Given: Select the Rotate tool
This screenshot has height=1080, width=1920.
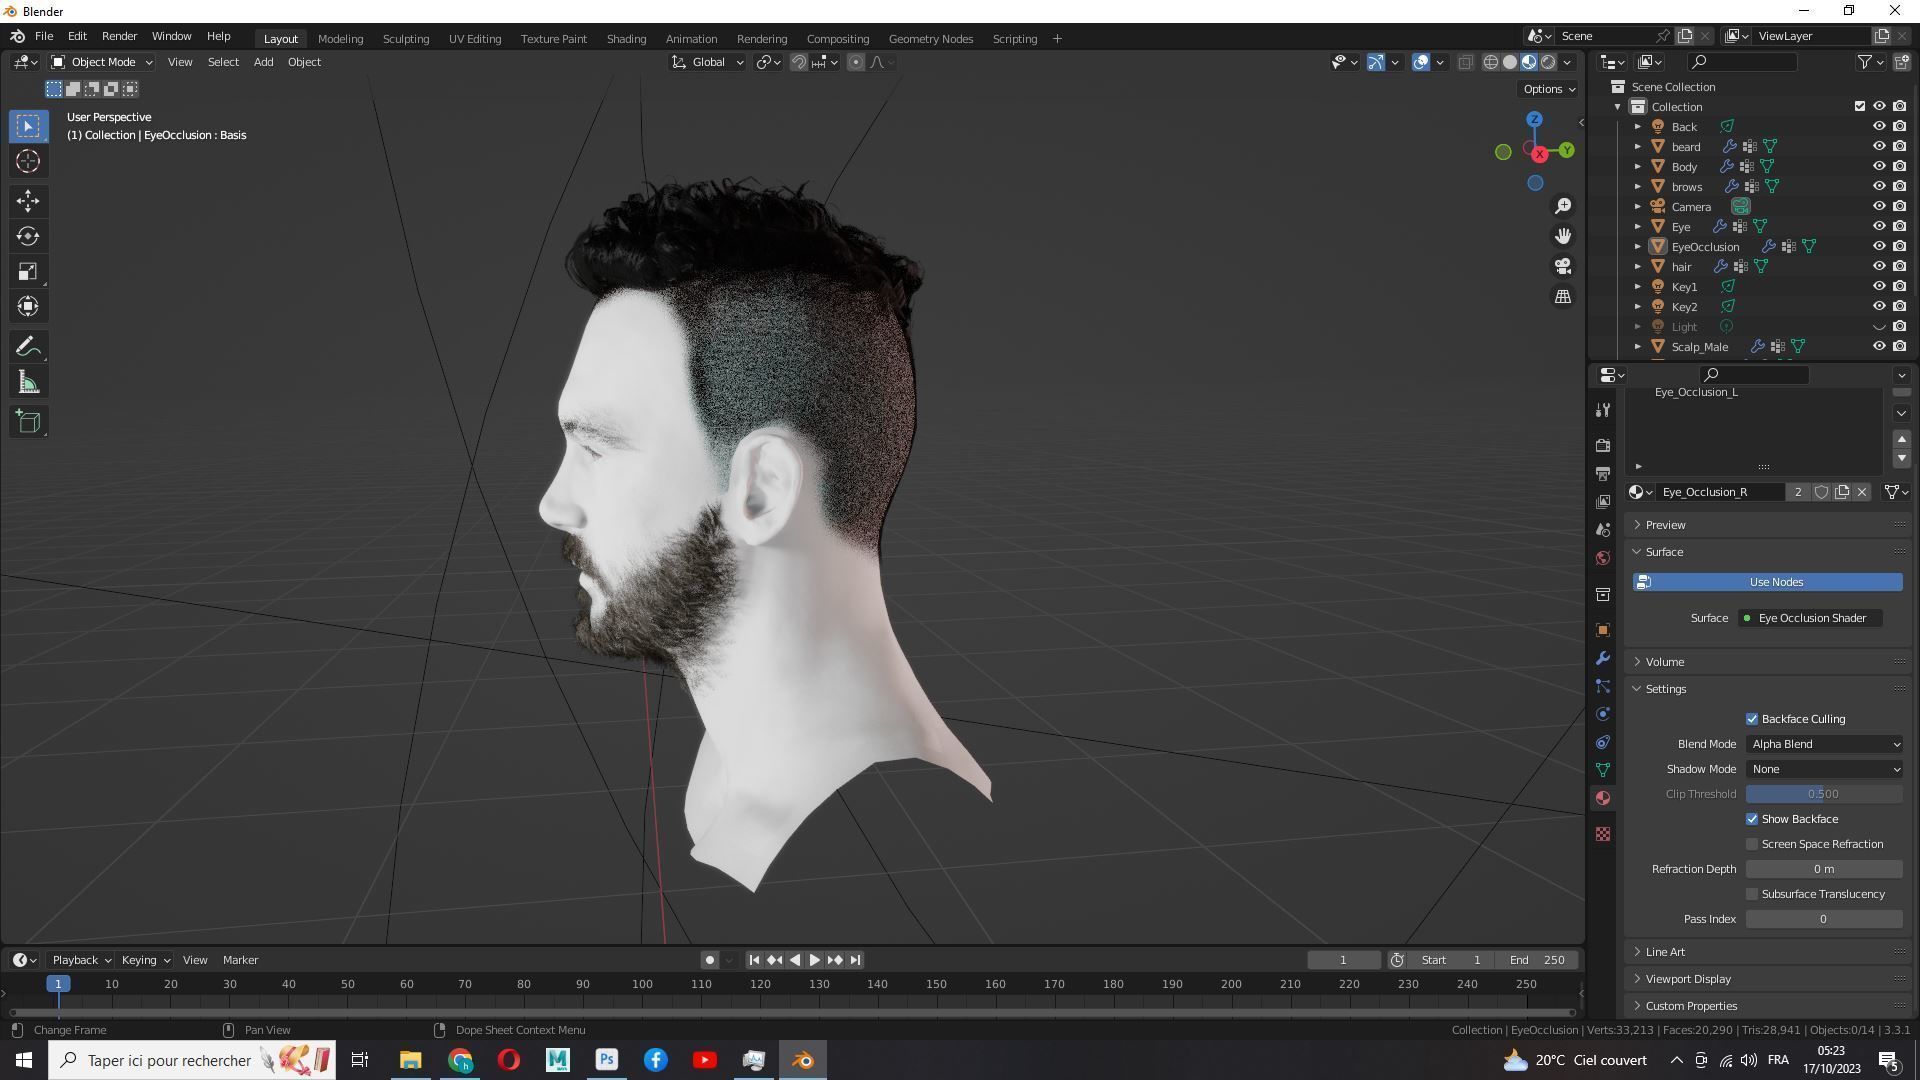Looking at the screenshot, I should tap(28, 236).
